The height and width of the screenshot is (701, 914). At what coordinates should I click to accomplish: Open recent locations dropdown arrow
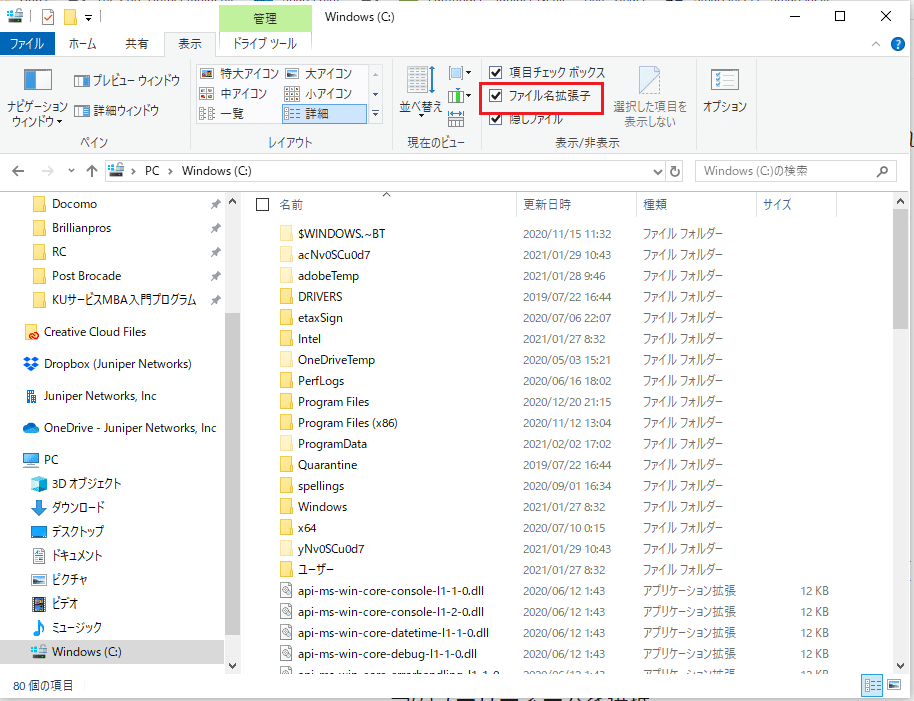point(71,171)
